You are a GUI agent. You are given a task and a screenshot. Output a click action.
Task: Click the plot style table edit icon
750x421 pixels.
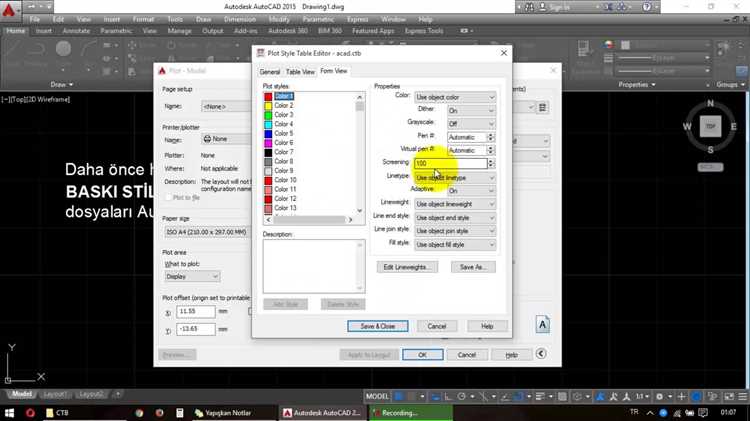(542, 108)
